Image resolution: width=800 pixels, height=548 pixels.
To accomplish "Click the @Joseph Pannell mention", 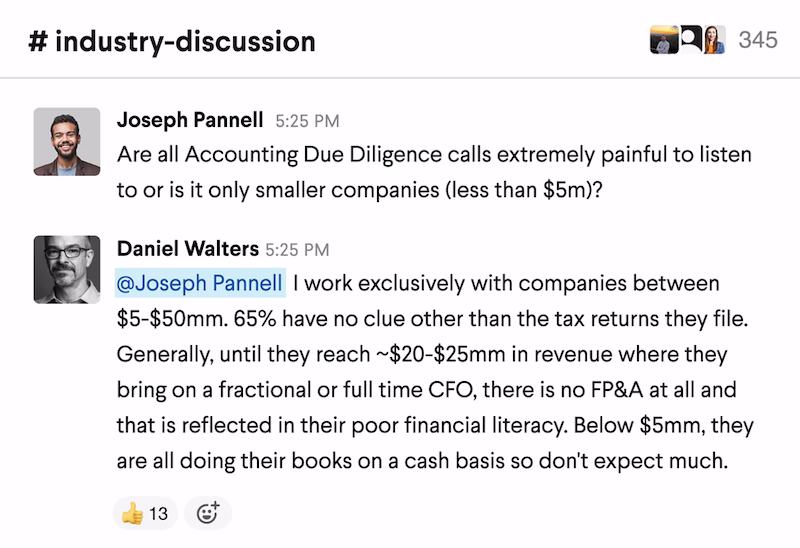I will (x=201, y=284).
